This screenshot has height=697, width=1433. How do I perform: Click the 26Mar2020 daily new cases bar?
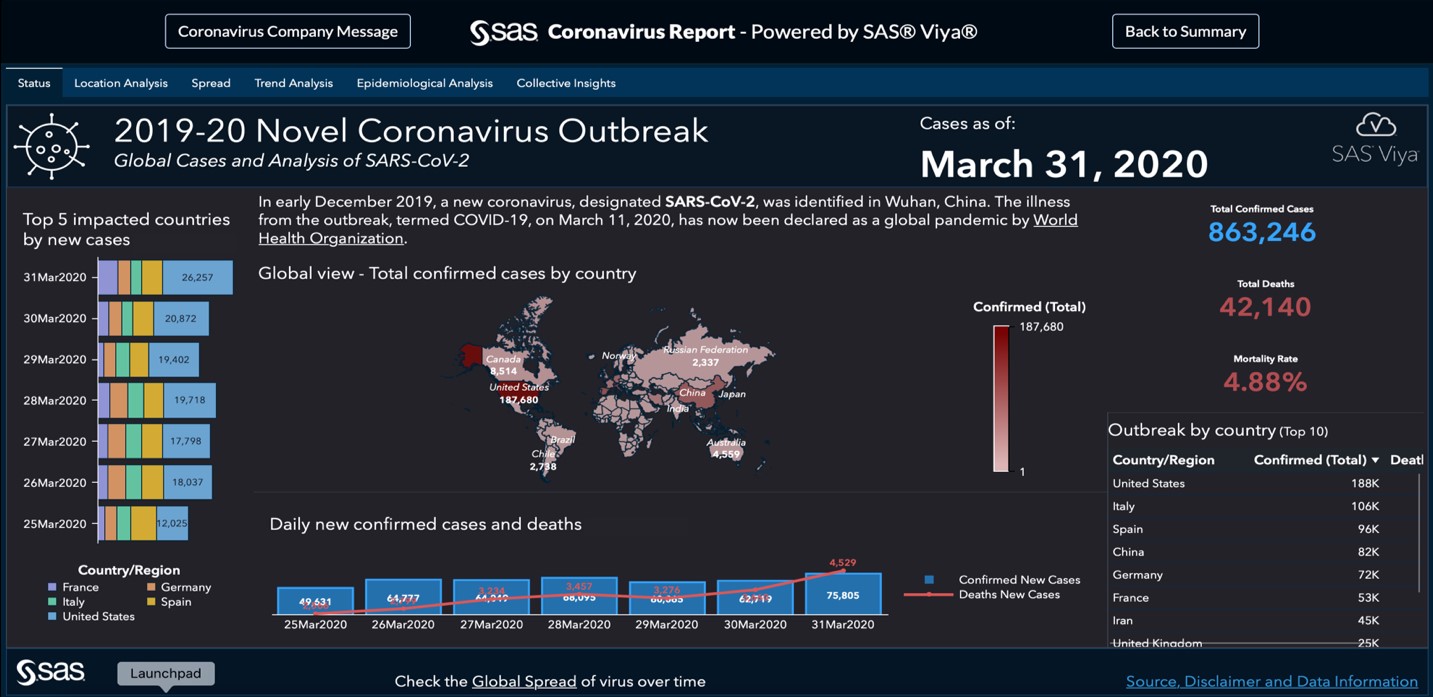[x=403, y=596]
